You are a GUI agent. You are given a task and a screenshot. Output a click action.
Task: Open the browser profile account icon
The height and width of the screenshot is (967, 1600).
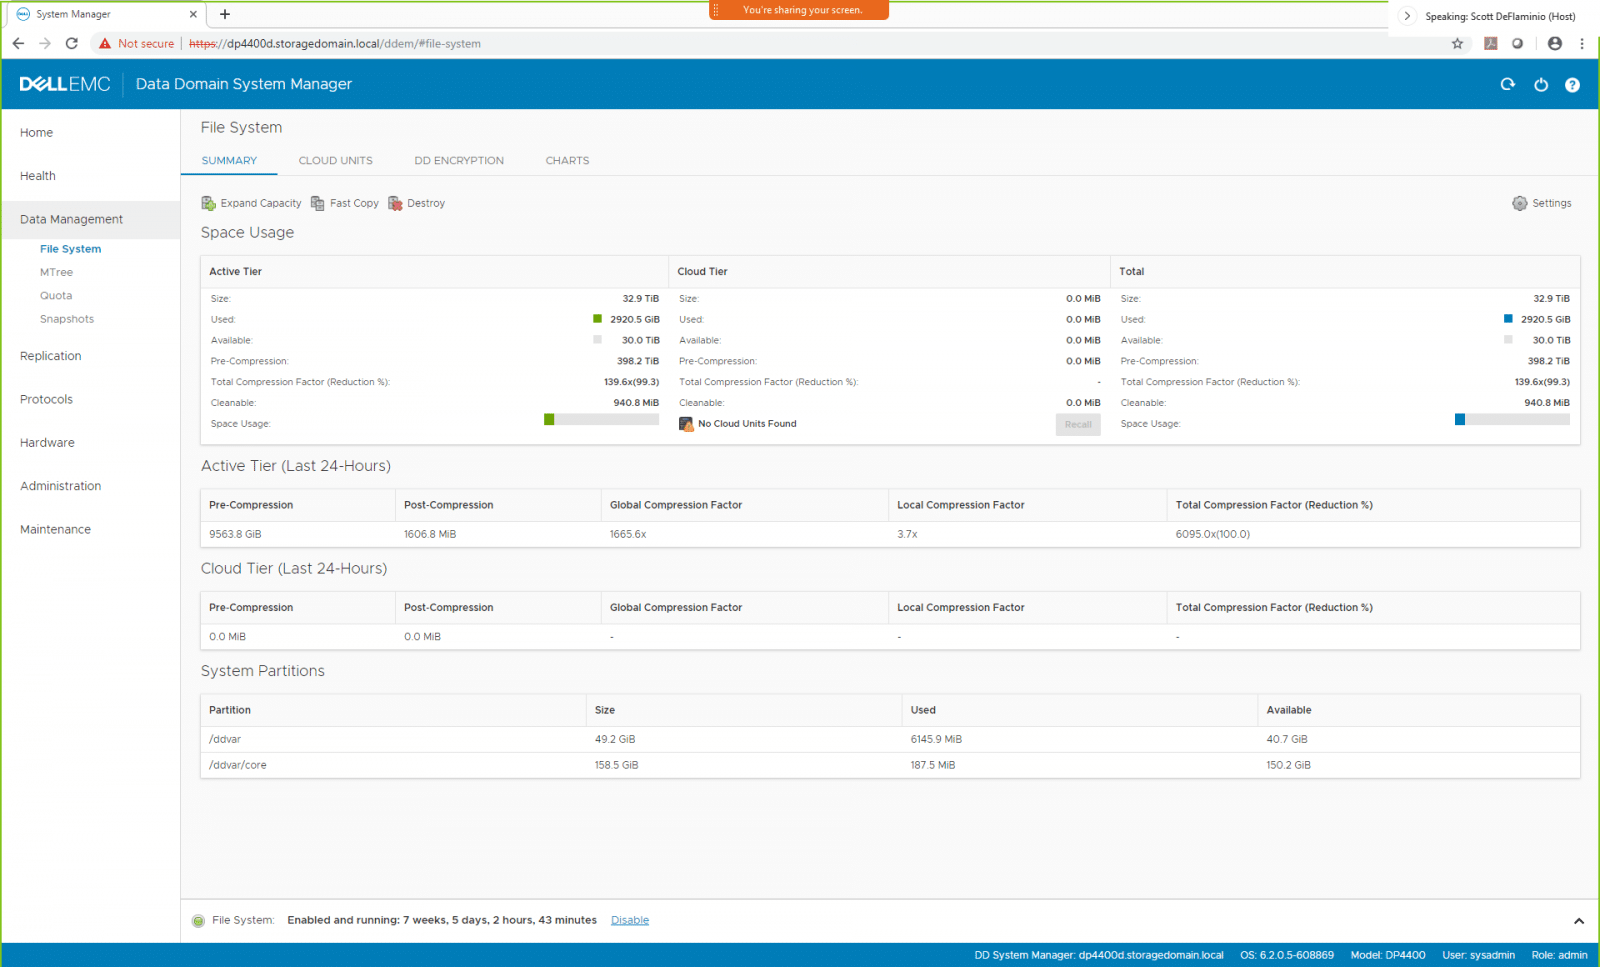pyautogui.click(x=1554, y=43)
